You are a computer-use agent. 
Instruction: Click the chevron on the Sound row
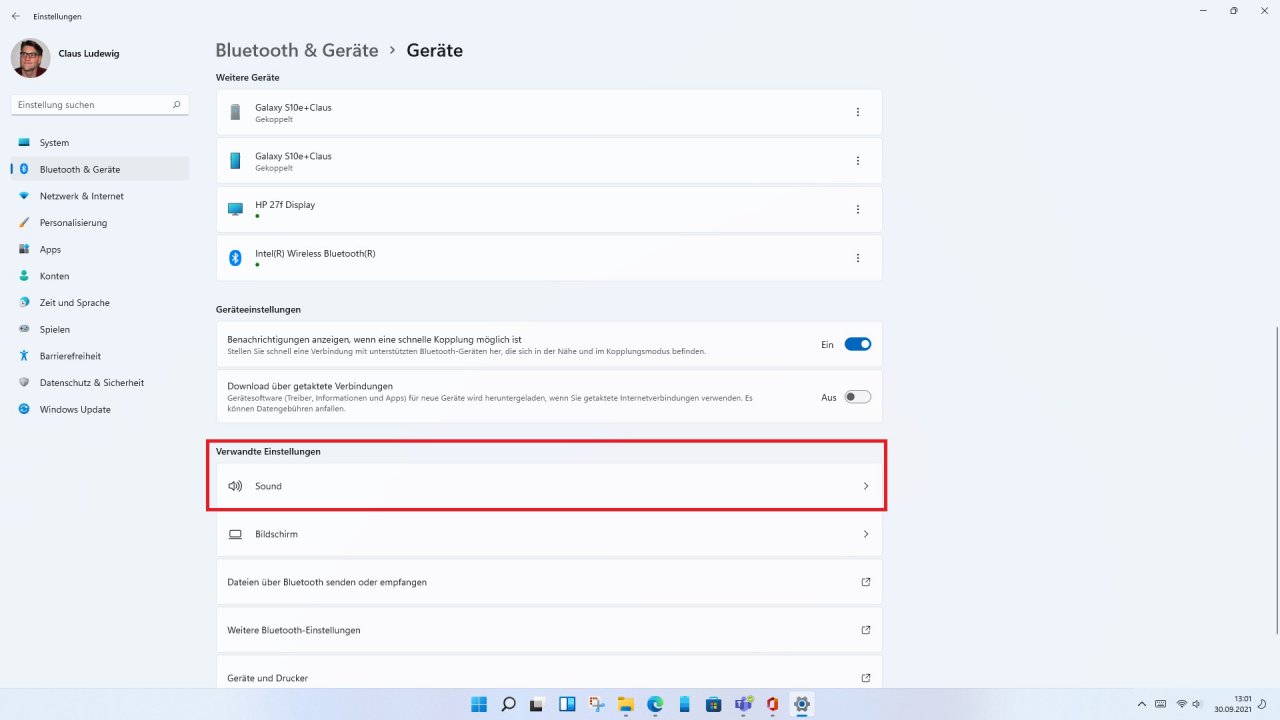(866, 486)
